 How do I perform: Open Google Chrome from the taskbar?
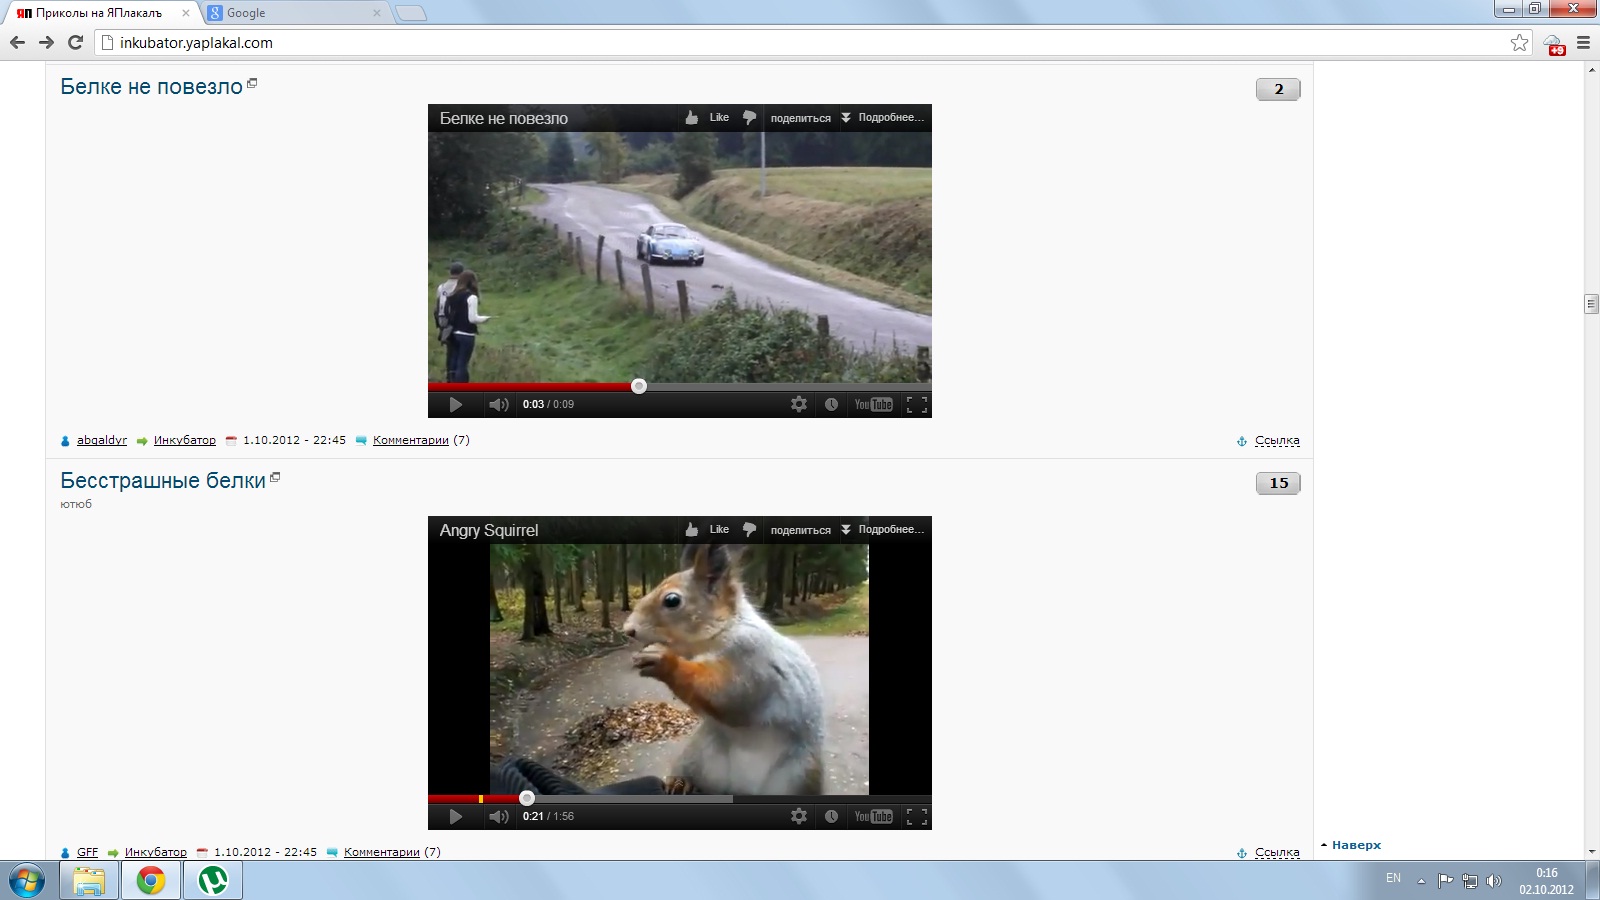tap(151, 881)
